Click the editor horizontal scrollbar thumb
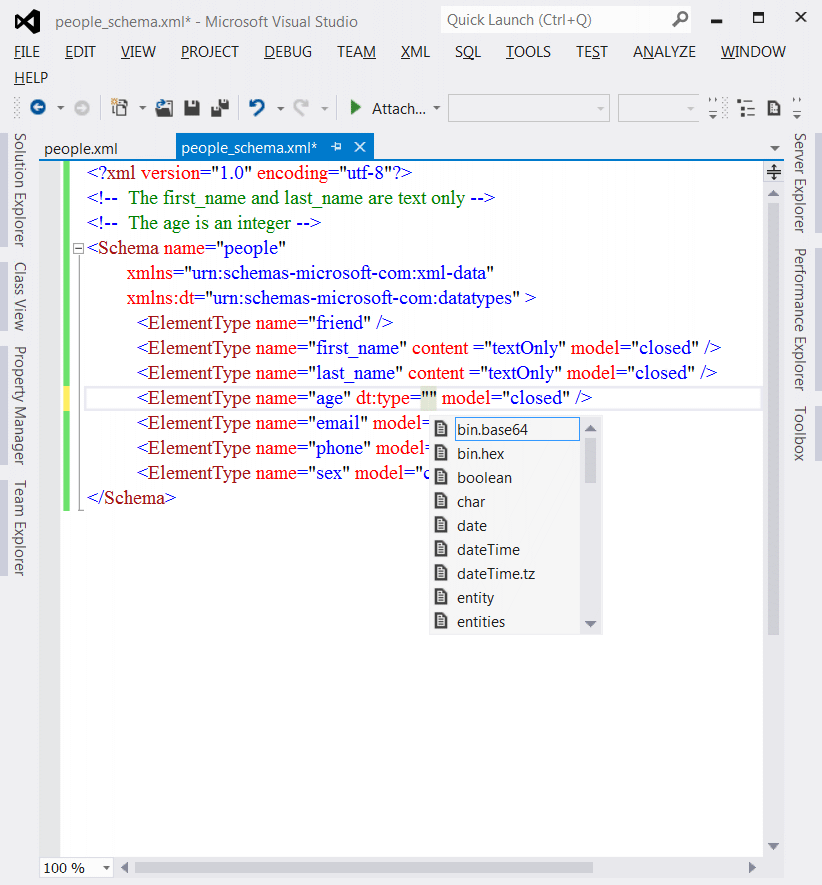The width and height of the screenshot is (822, 885). [x=364, y=868]
